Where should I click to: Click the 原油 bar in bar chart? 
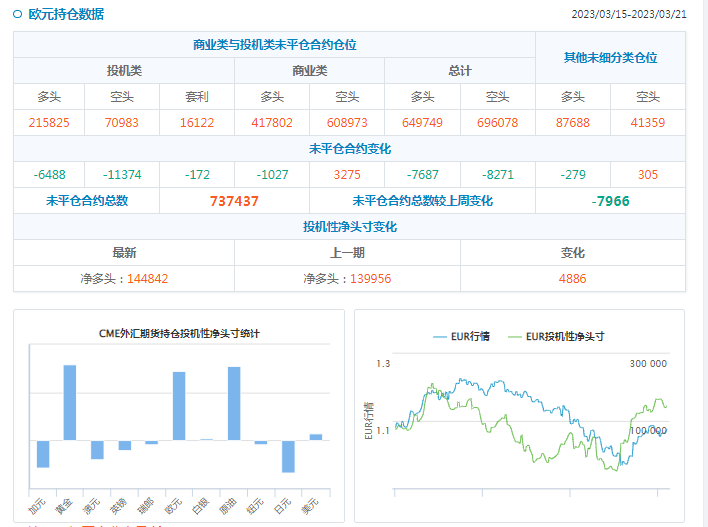233,403
